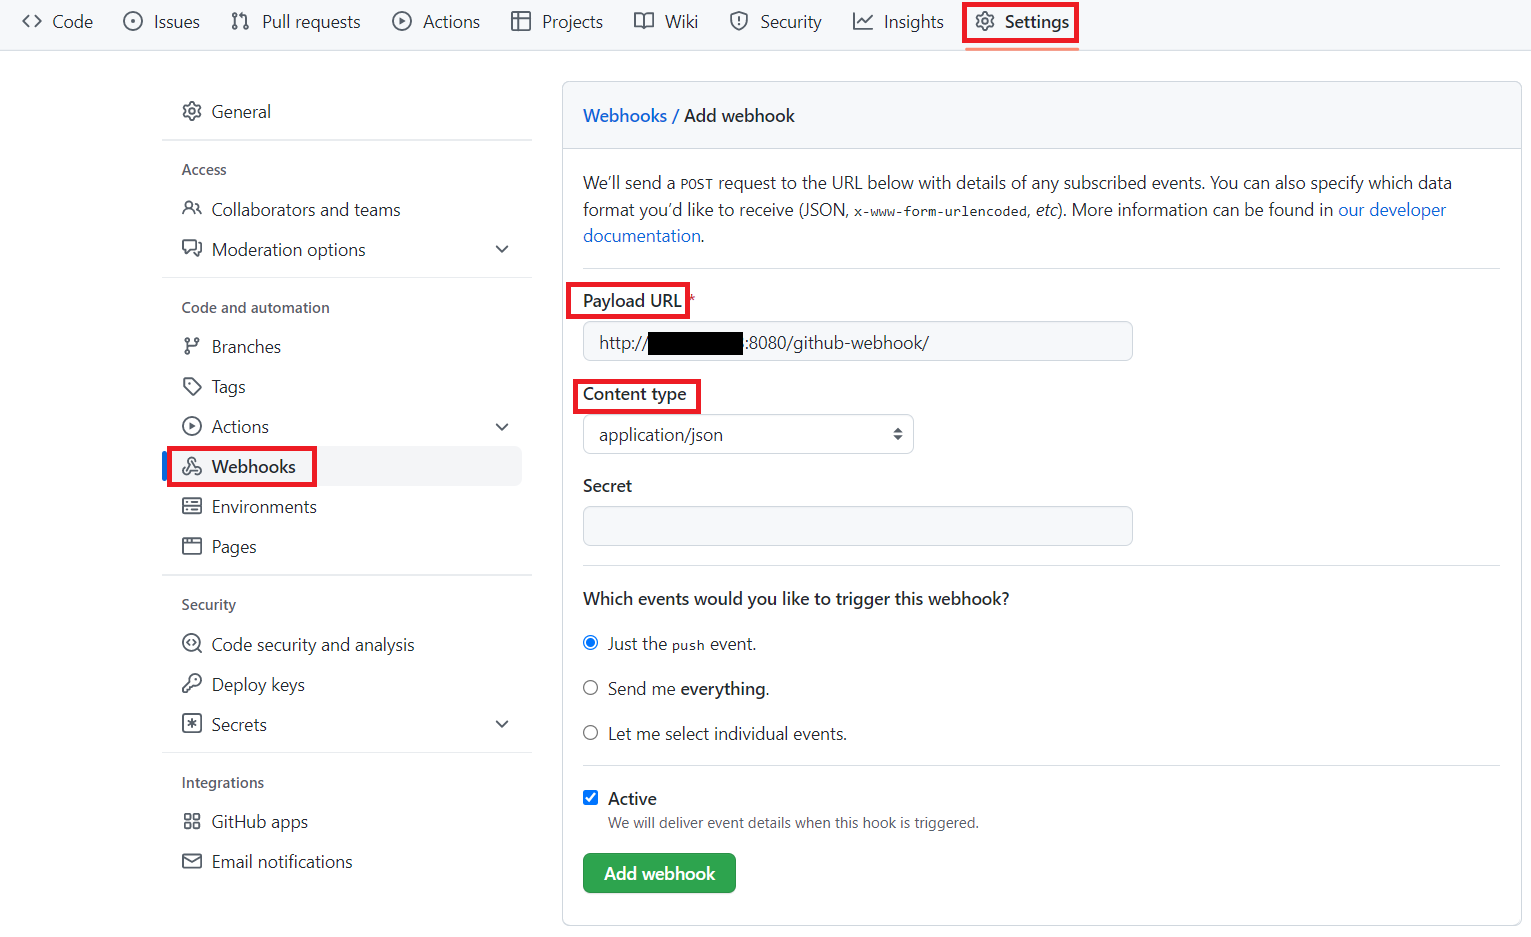The height and width of the screenshot is (937, 1531).
Task: Click the Settings gear icon in the top nav
Action: coord(985,21)
